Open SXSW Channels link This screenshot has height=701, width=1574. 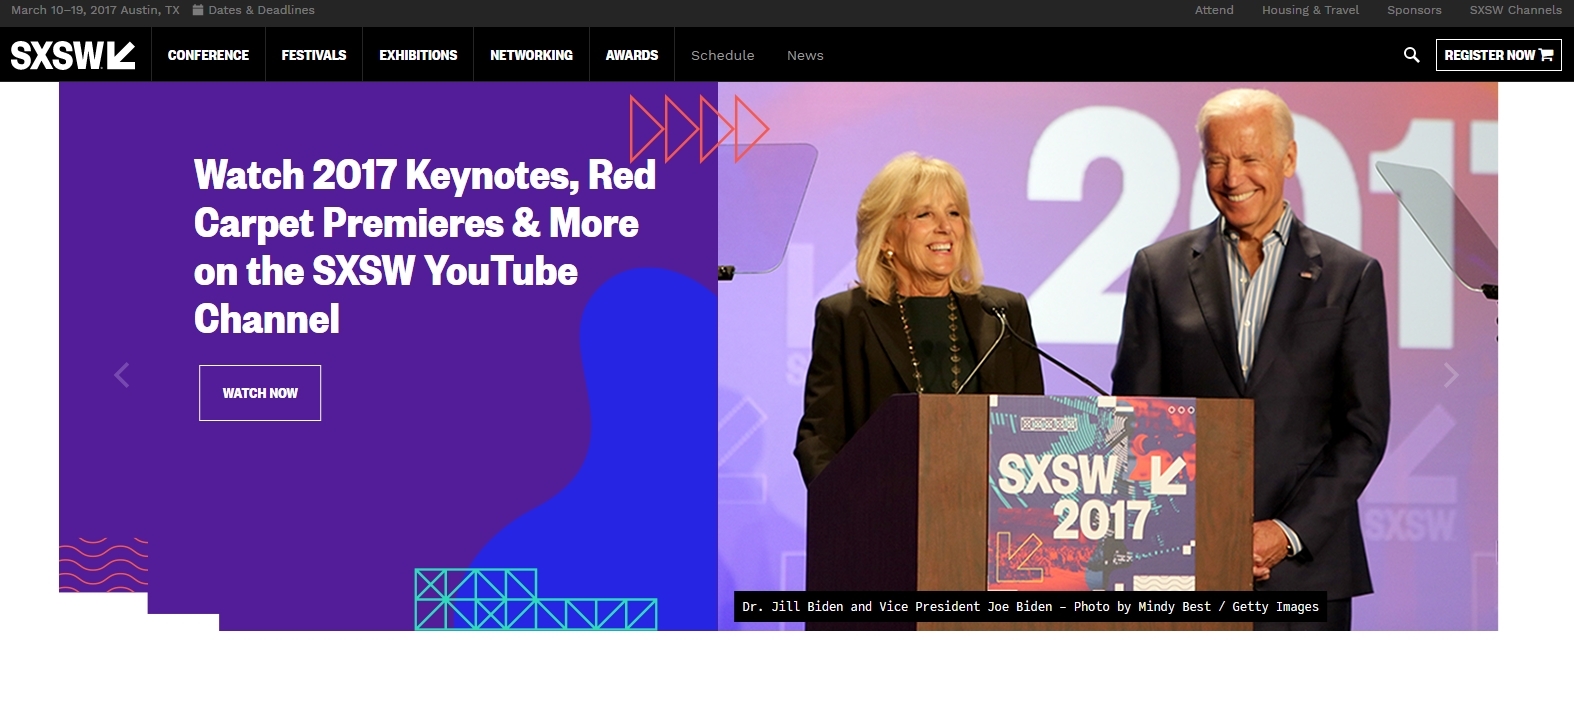(x=1515, y=10)
